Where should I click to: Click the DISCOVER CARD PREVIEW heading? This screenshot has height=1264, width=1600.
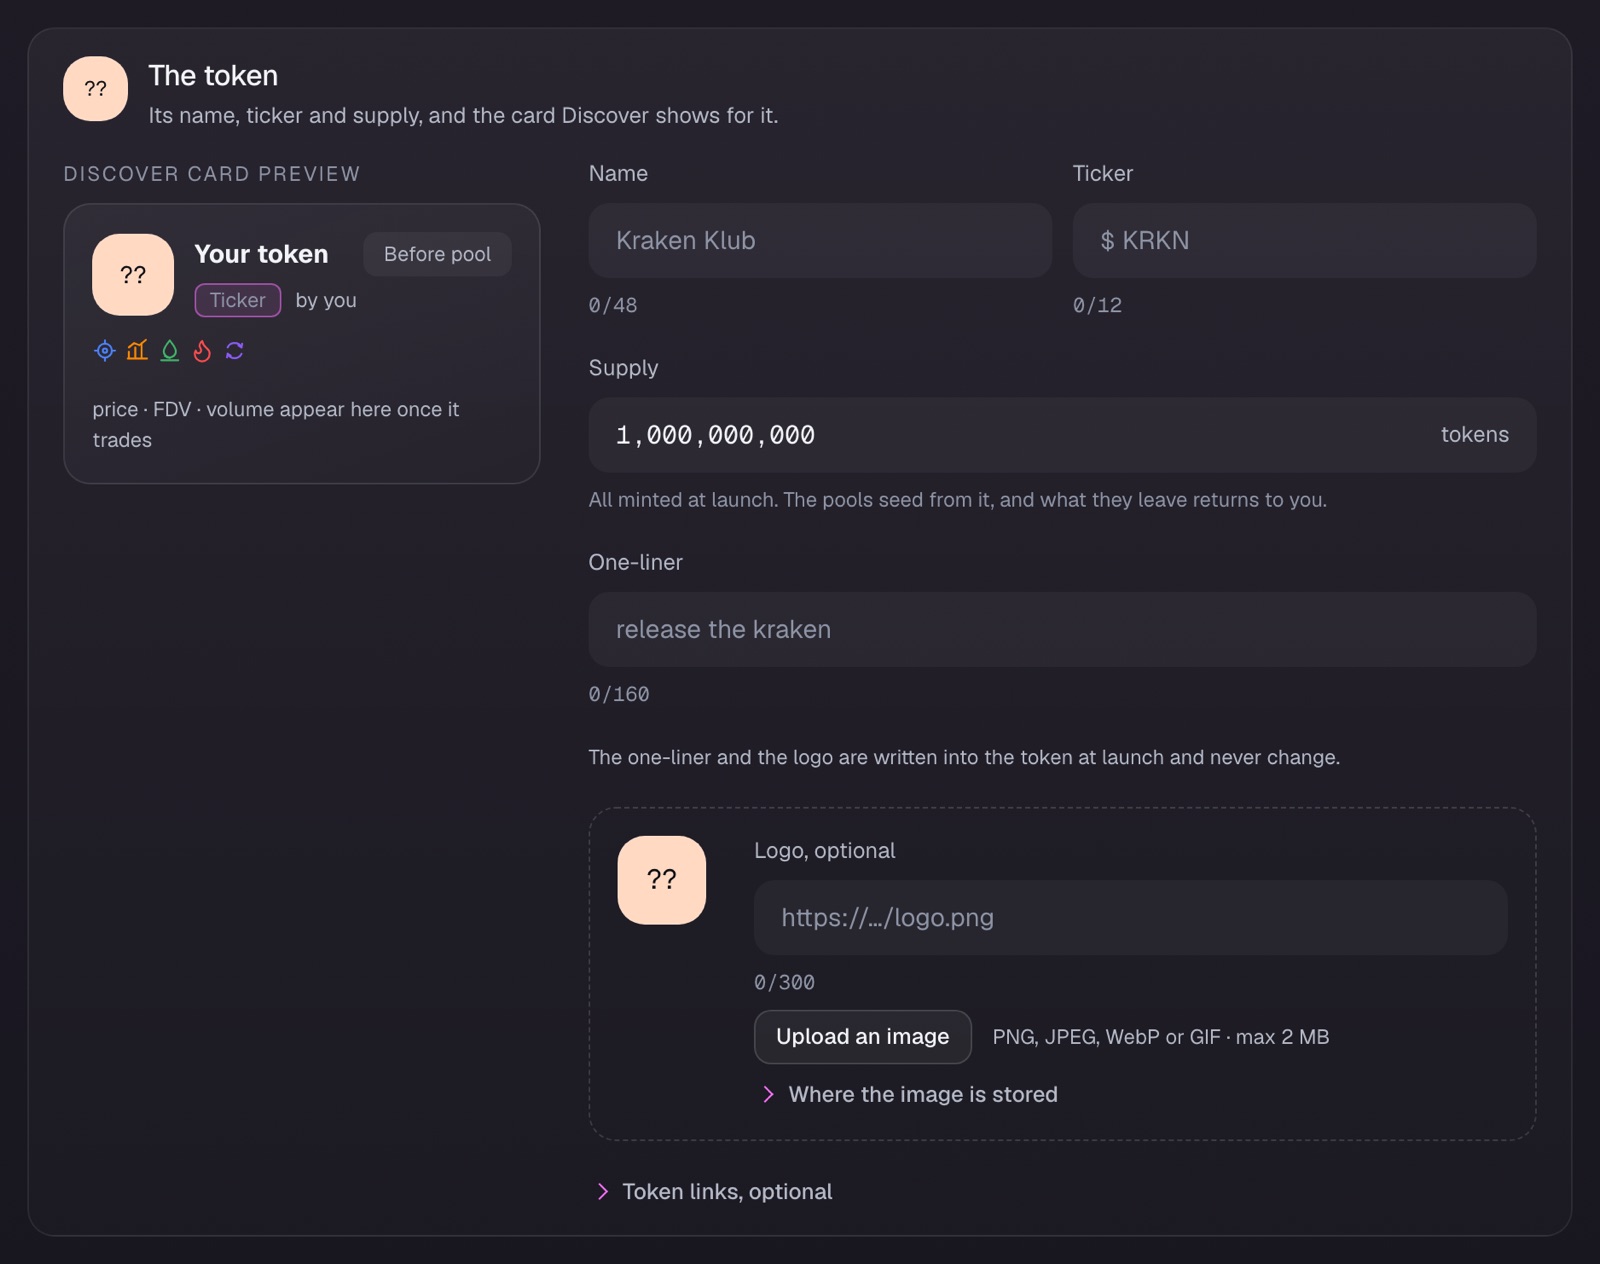[212, 174]
